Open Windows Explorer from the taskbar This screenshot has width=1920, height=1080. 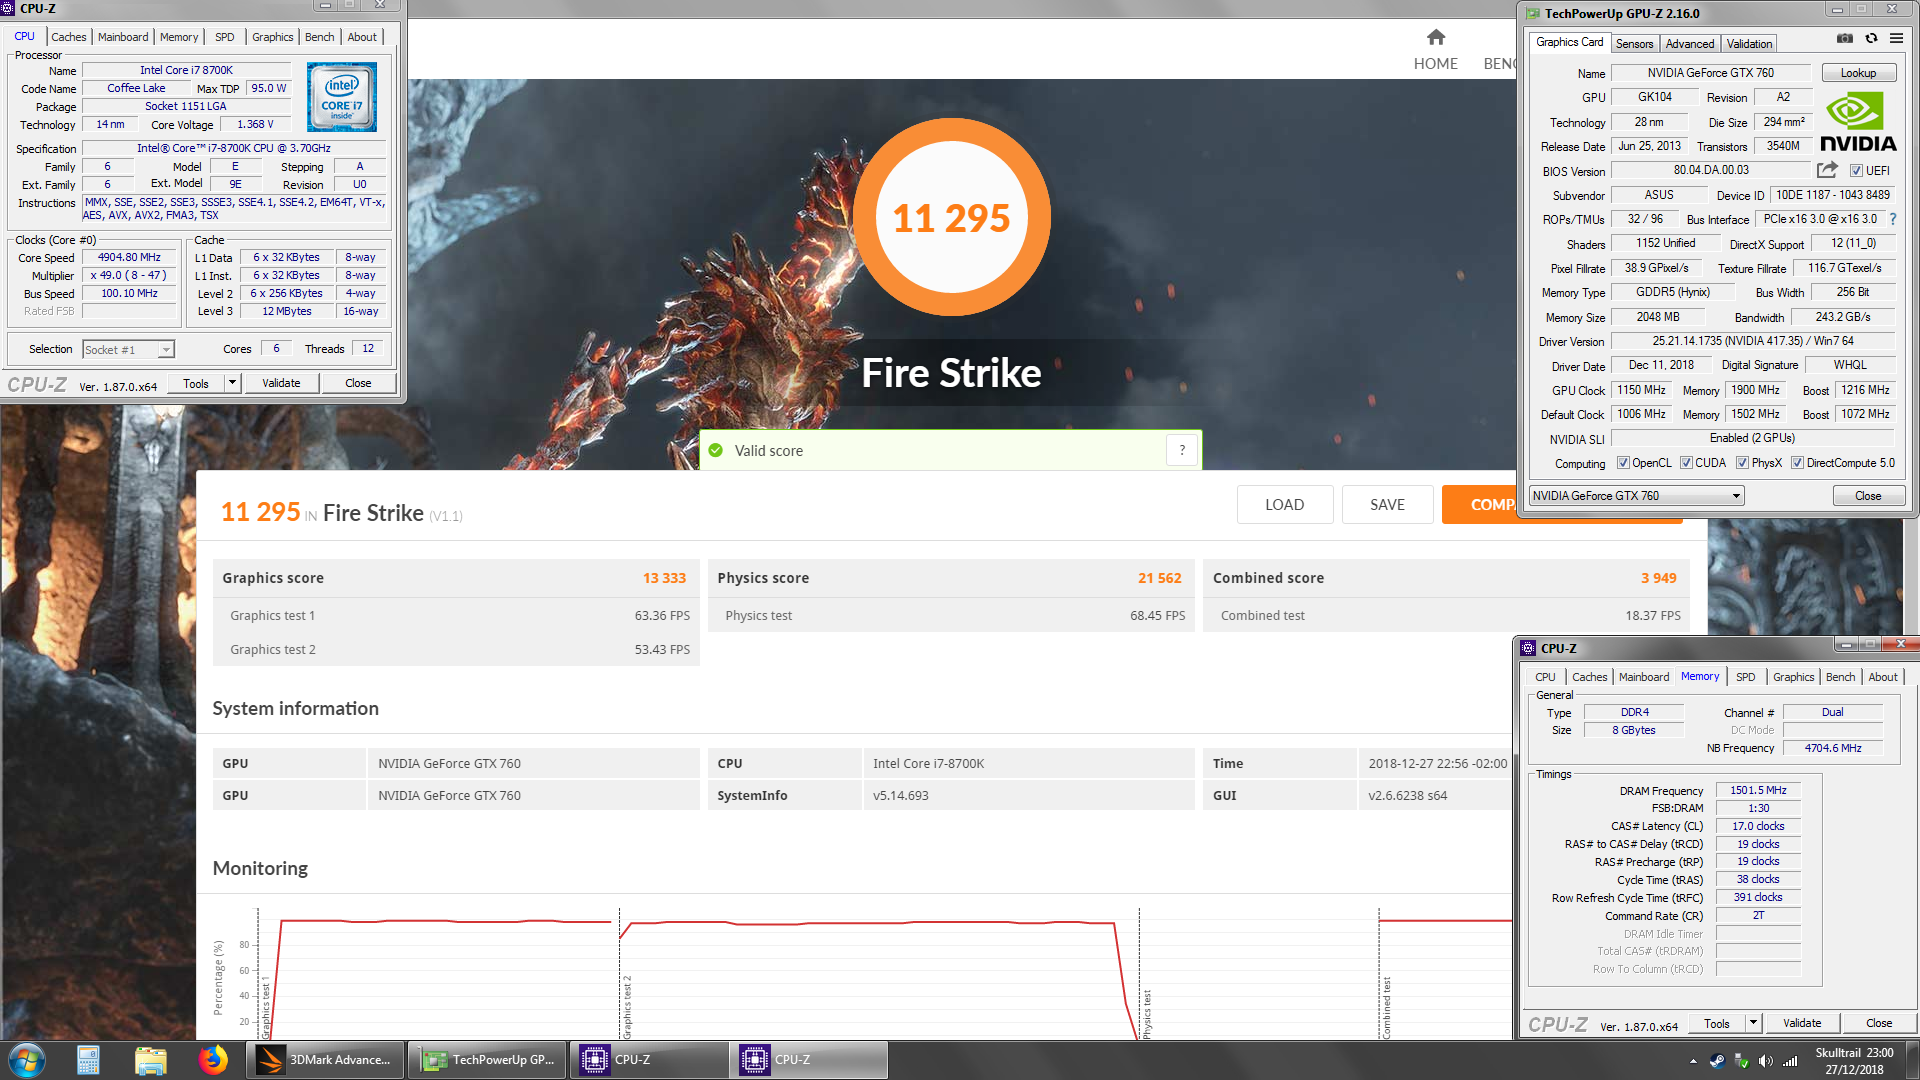(150, 1060)
